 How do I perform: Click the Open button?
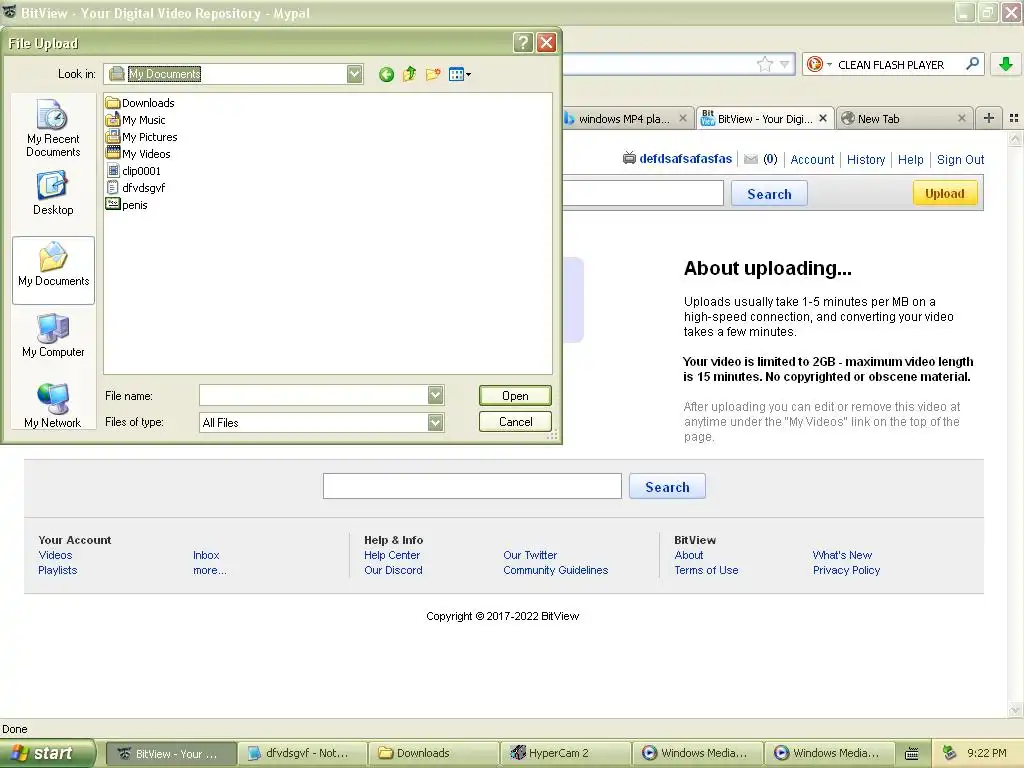tap(515, 396)
